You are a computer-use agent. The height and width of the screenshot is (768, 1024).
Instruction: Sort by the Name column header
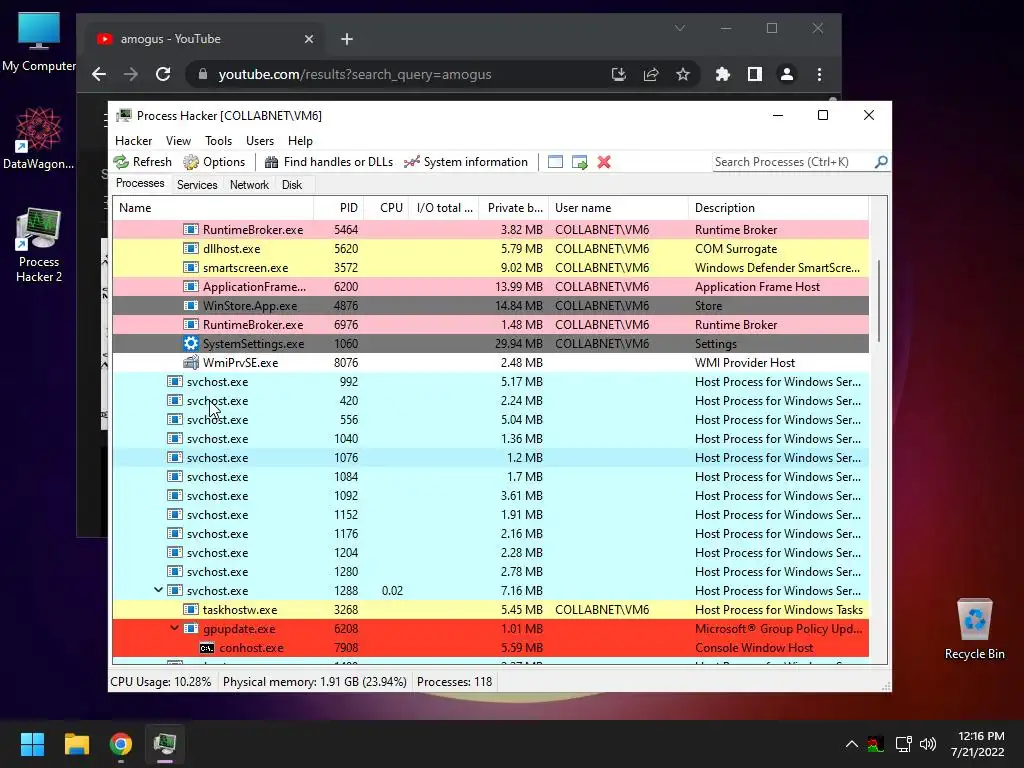(x=213, y=208)
